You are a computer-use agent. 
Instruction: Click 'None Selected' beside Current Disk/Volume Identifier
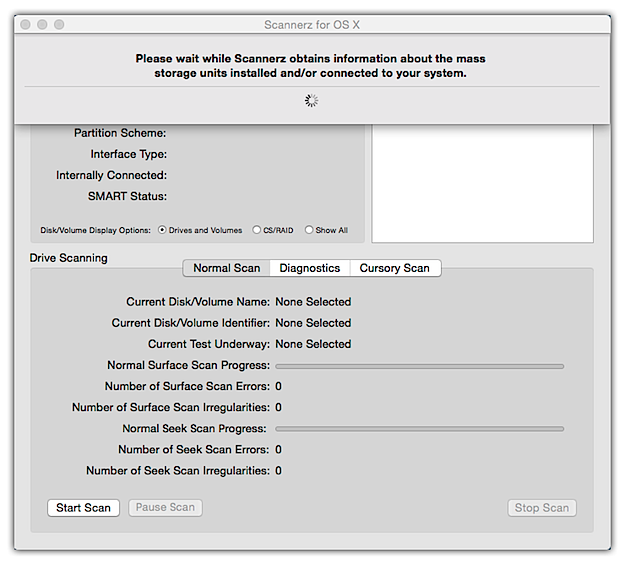click(313, 323)
